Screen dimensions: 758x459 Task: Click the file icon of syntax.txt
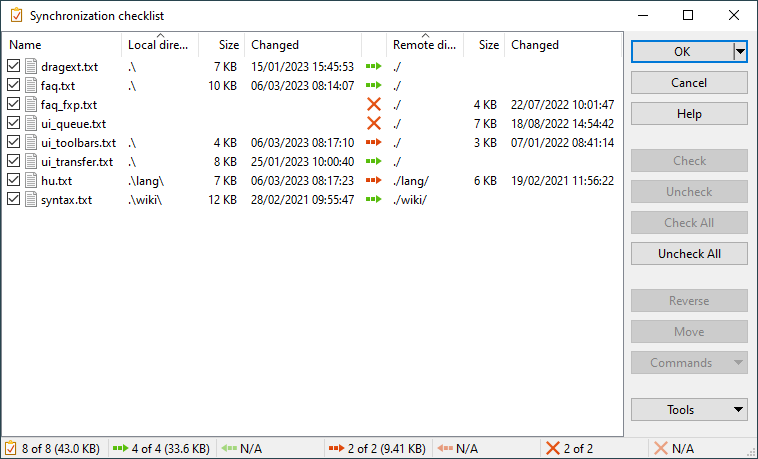coord(31,200)
